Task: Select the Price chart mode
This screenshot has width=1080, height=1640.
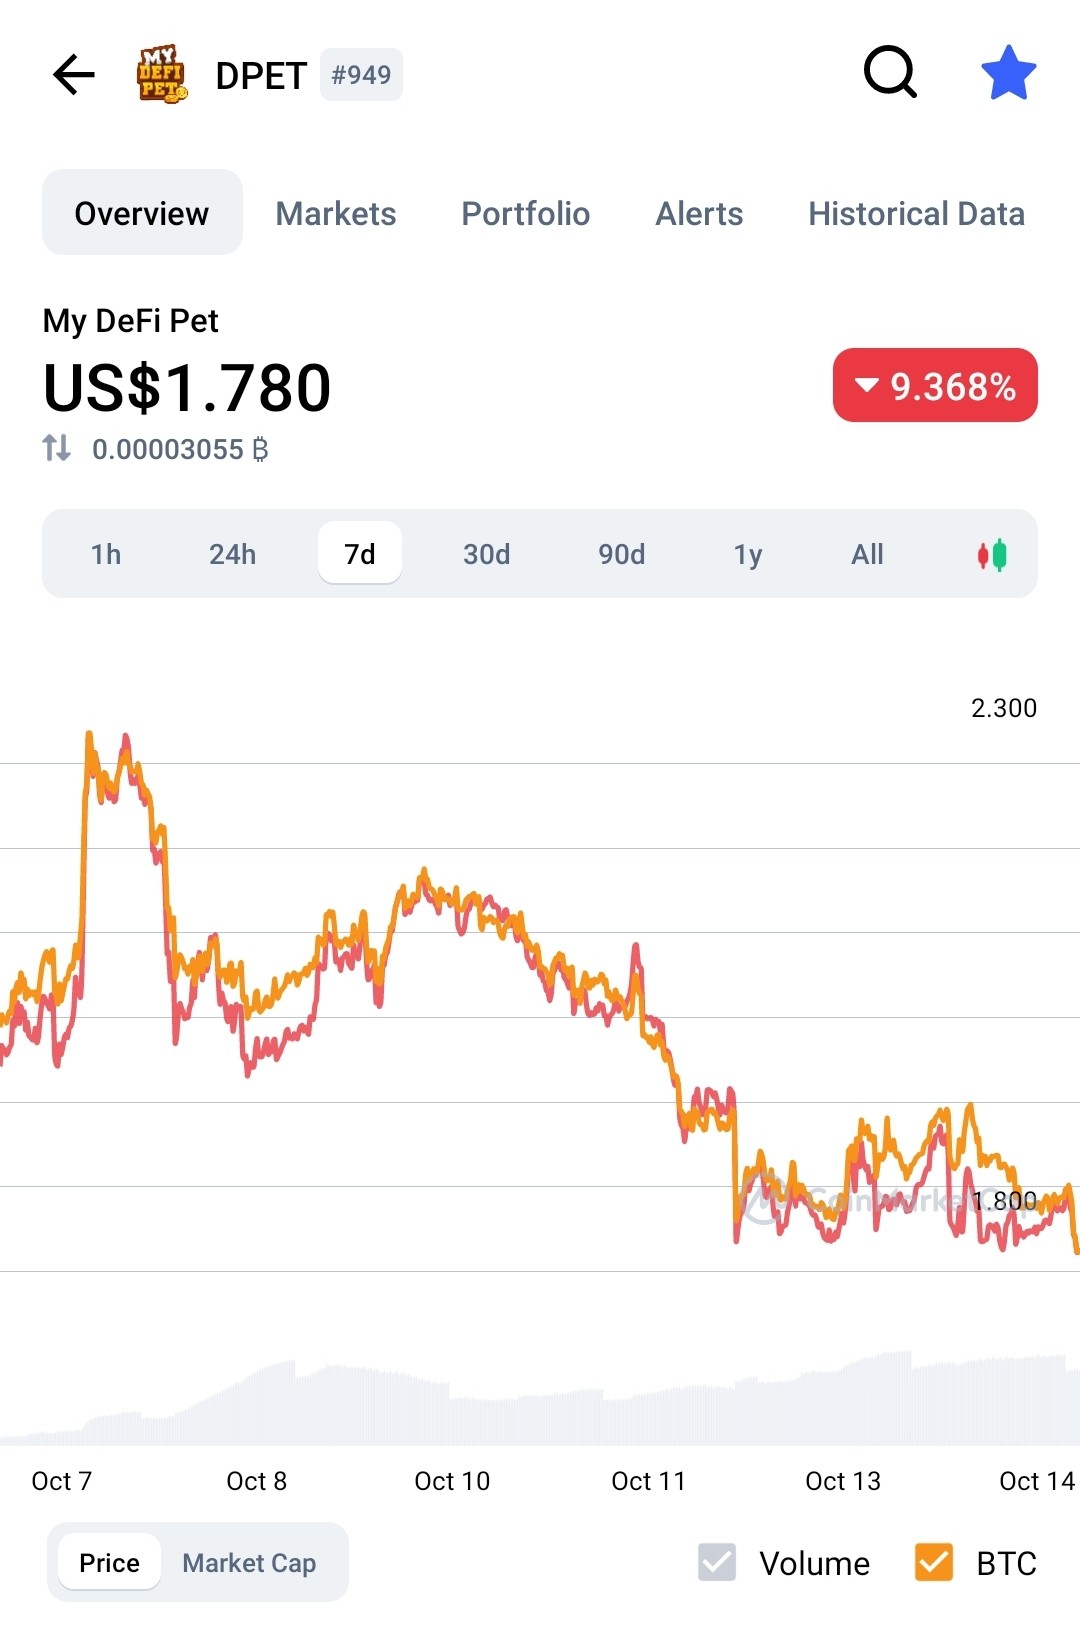Action: [110, 1562]
